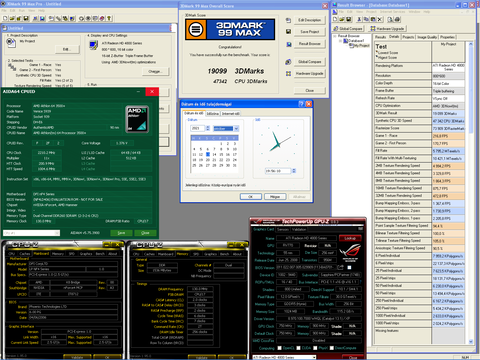Click Print icon in Result Browser toolbar
This screenshot has height=360, width=480.
[397, 19]
